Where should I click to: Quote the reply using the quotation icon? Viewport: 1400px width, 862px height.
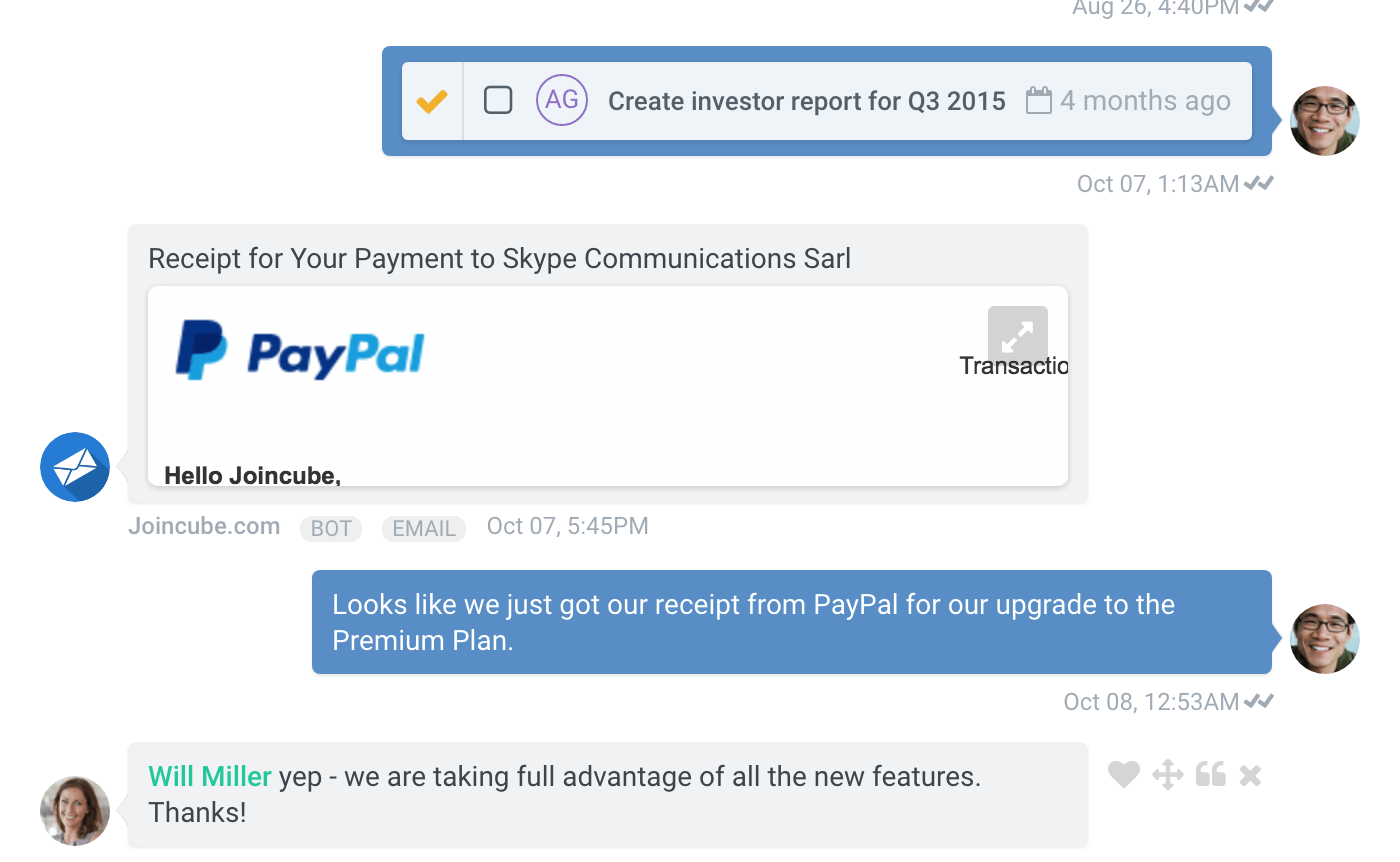coord(1210,774)
